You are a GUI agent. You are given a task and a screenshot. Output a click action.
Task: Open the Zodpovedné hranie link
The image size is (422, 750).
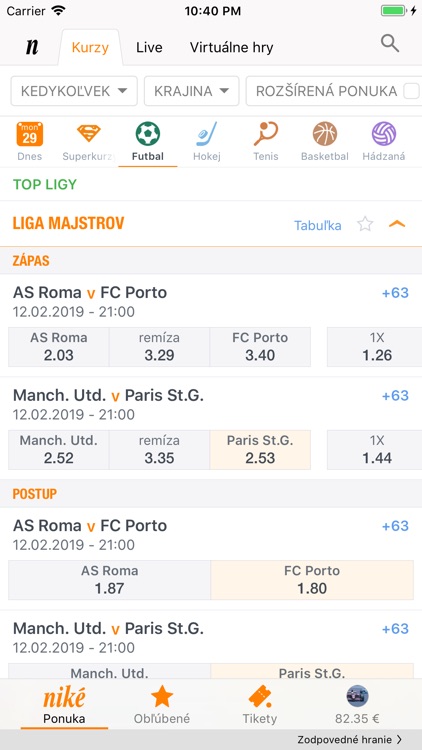[x=350, y=740]
